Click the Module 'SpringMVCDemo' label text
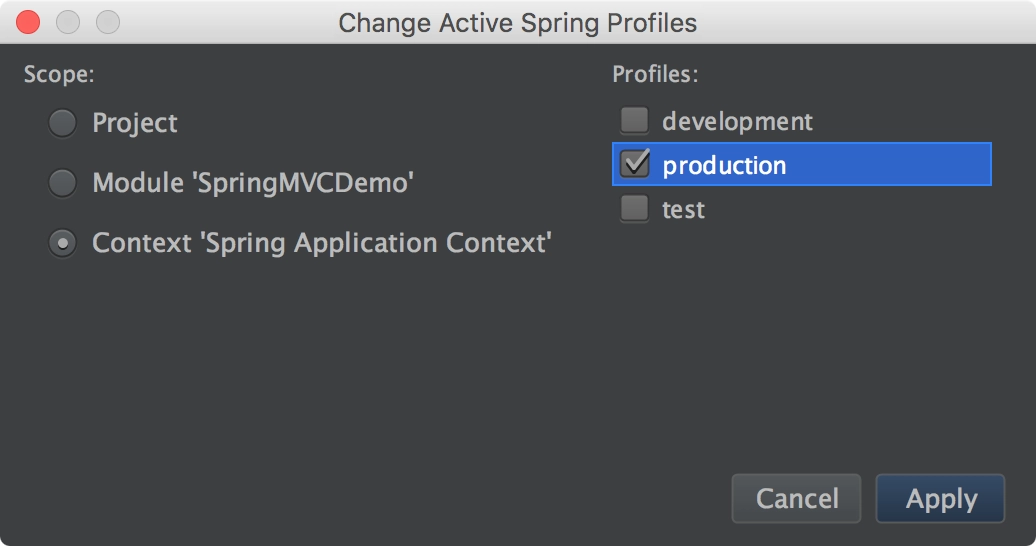1036x546 pixels. 253,183
